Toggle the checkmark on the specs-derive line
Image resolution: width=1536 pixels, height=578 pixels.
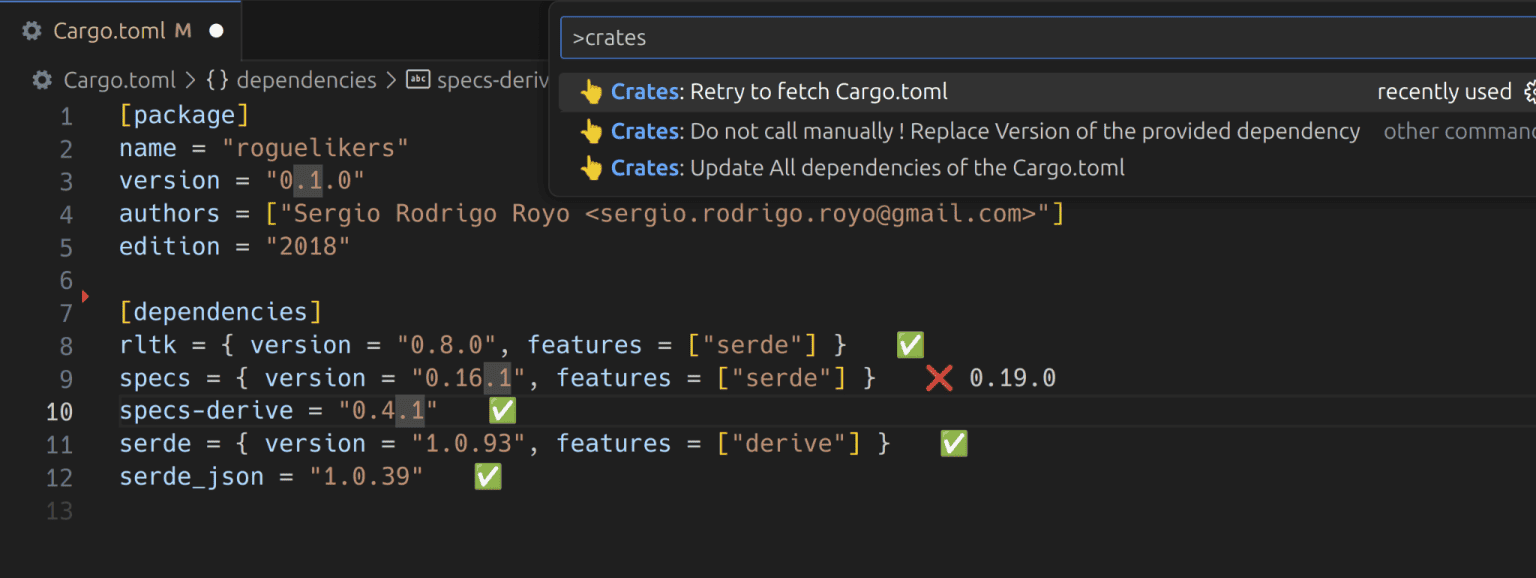pyautogui.click(x=501, y=410)
